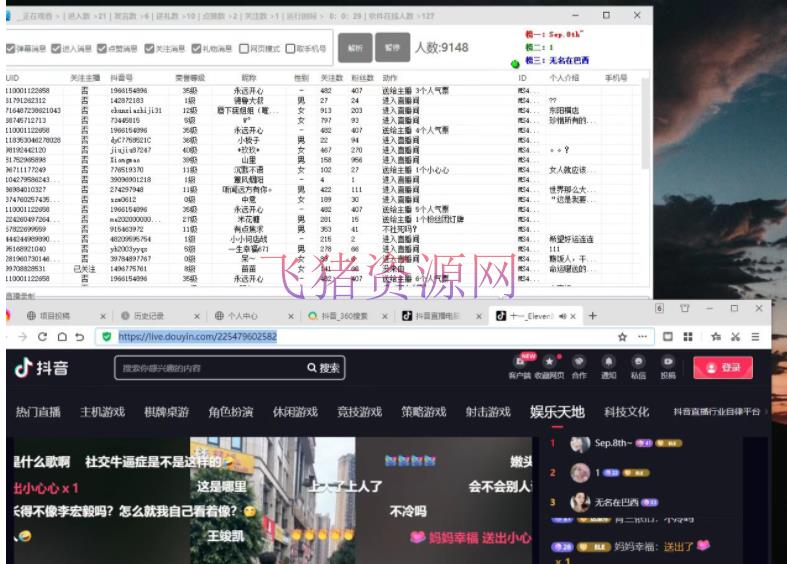Switch to the 项目投稿 tab
Viewport: 787px width, 564px height.
point(55,316)
